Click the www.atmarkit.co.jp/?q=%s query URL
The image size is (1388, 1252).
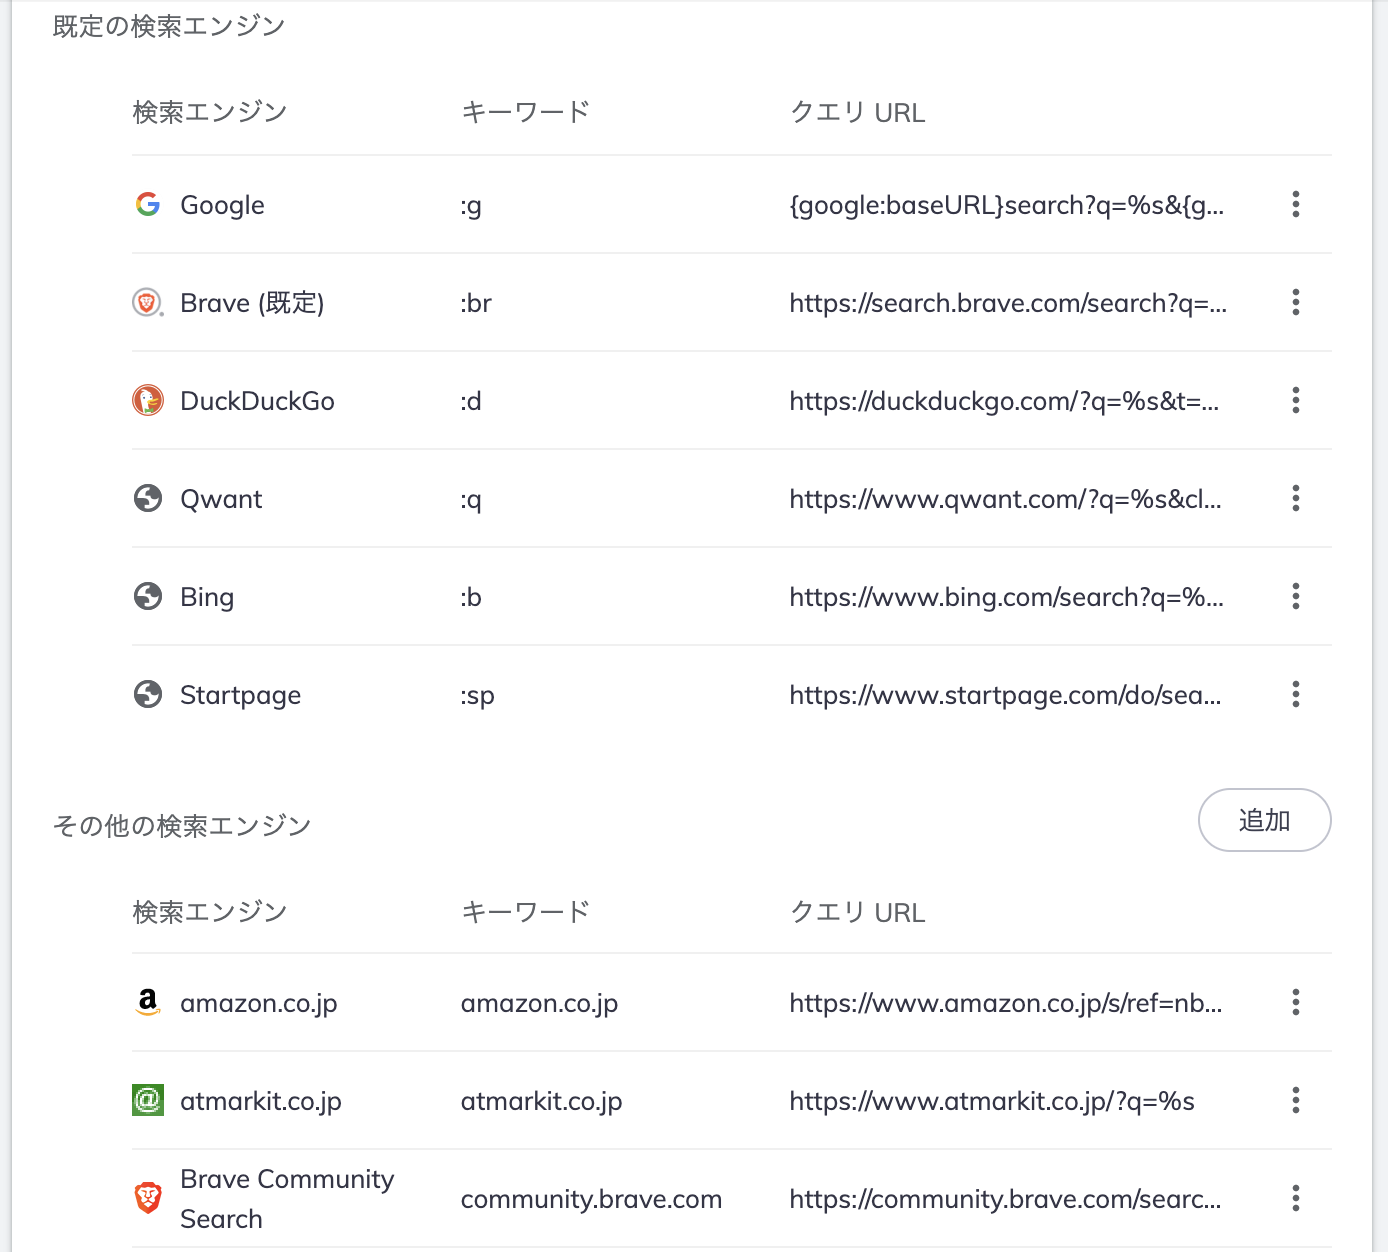click(992, 1101)
